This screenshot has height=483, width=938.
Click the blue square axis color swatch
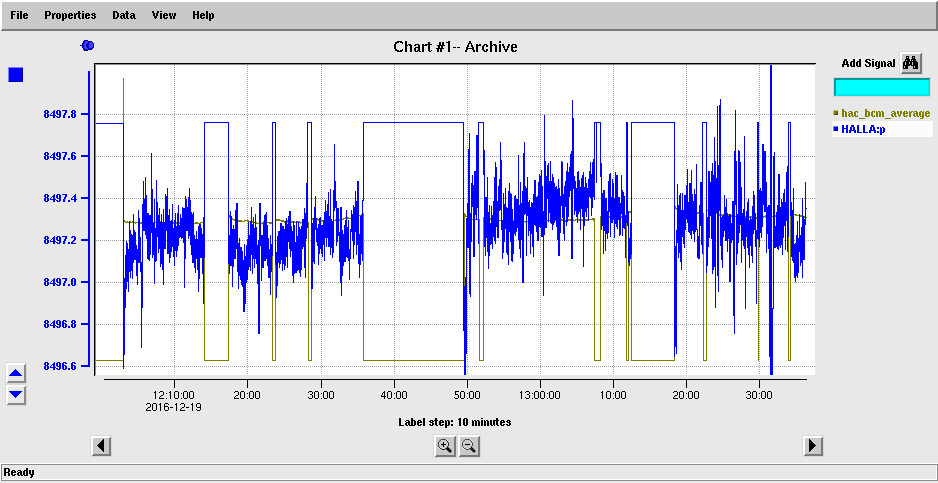16,75
